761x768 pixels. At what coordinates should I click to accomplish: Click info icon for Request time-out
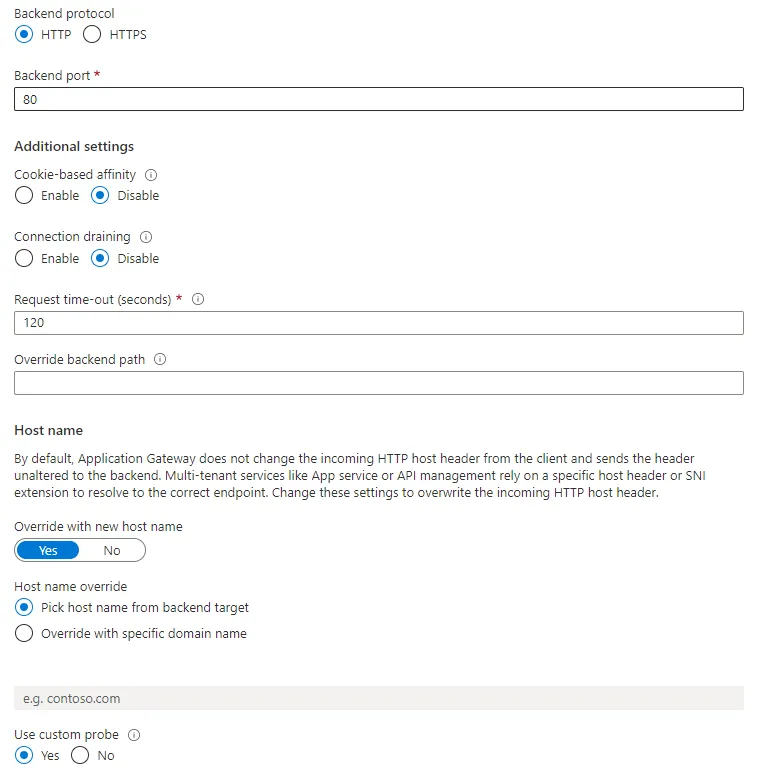coord(198,299)
